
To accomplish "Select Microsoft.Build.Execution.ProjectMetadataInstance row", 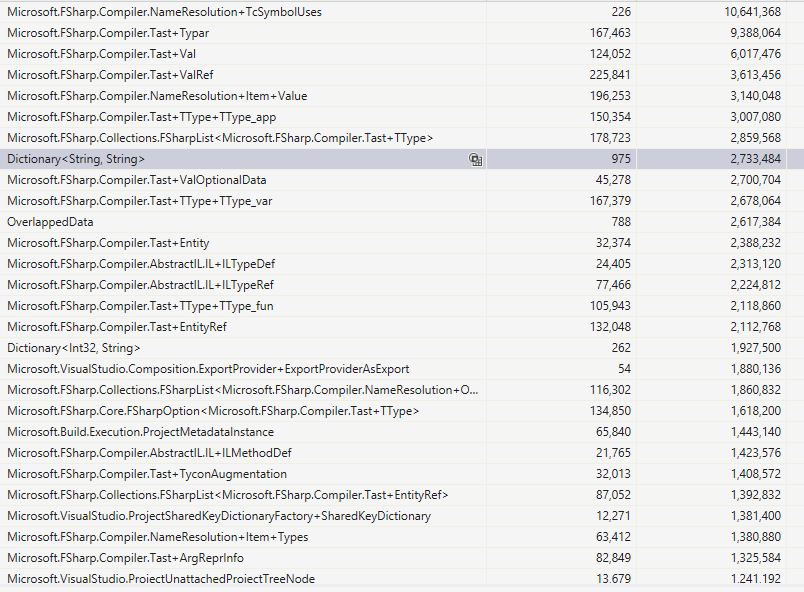I will (402, 432).
